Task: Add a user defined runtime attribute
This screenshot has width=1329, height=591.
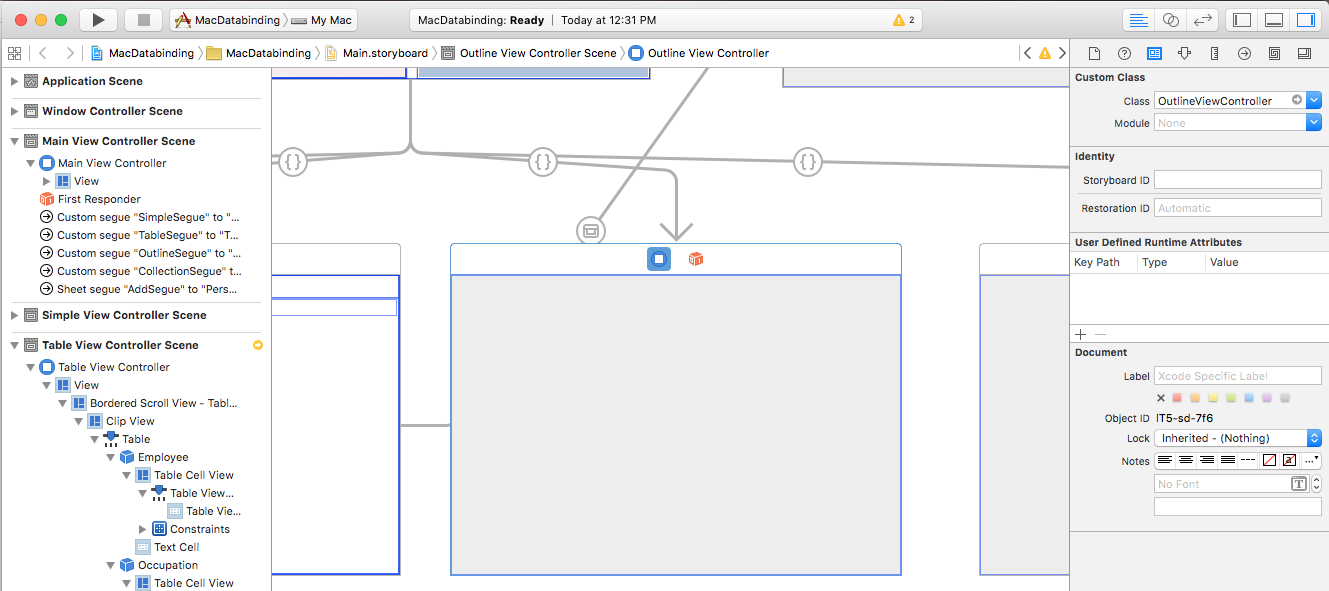Action: 1080,334
